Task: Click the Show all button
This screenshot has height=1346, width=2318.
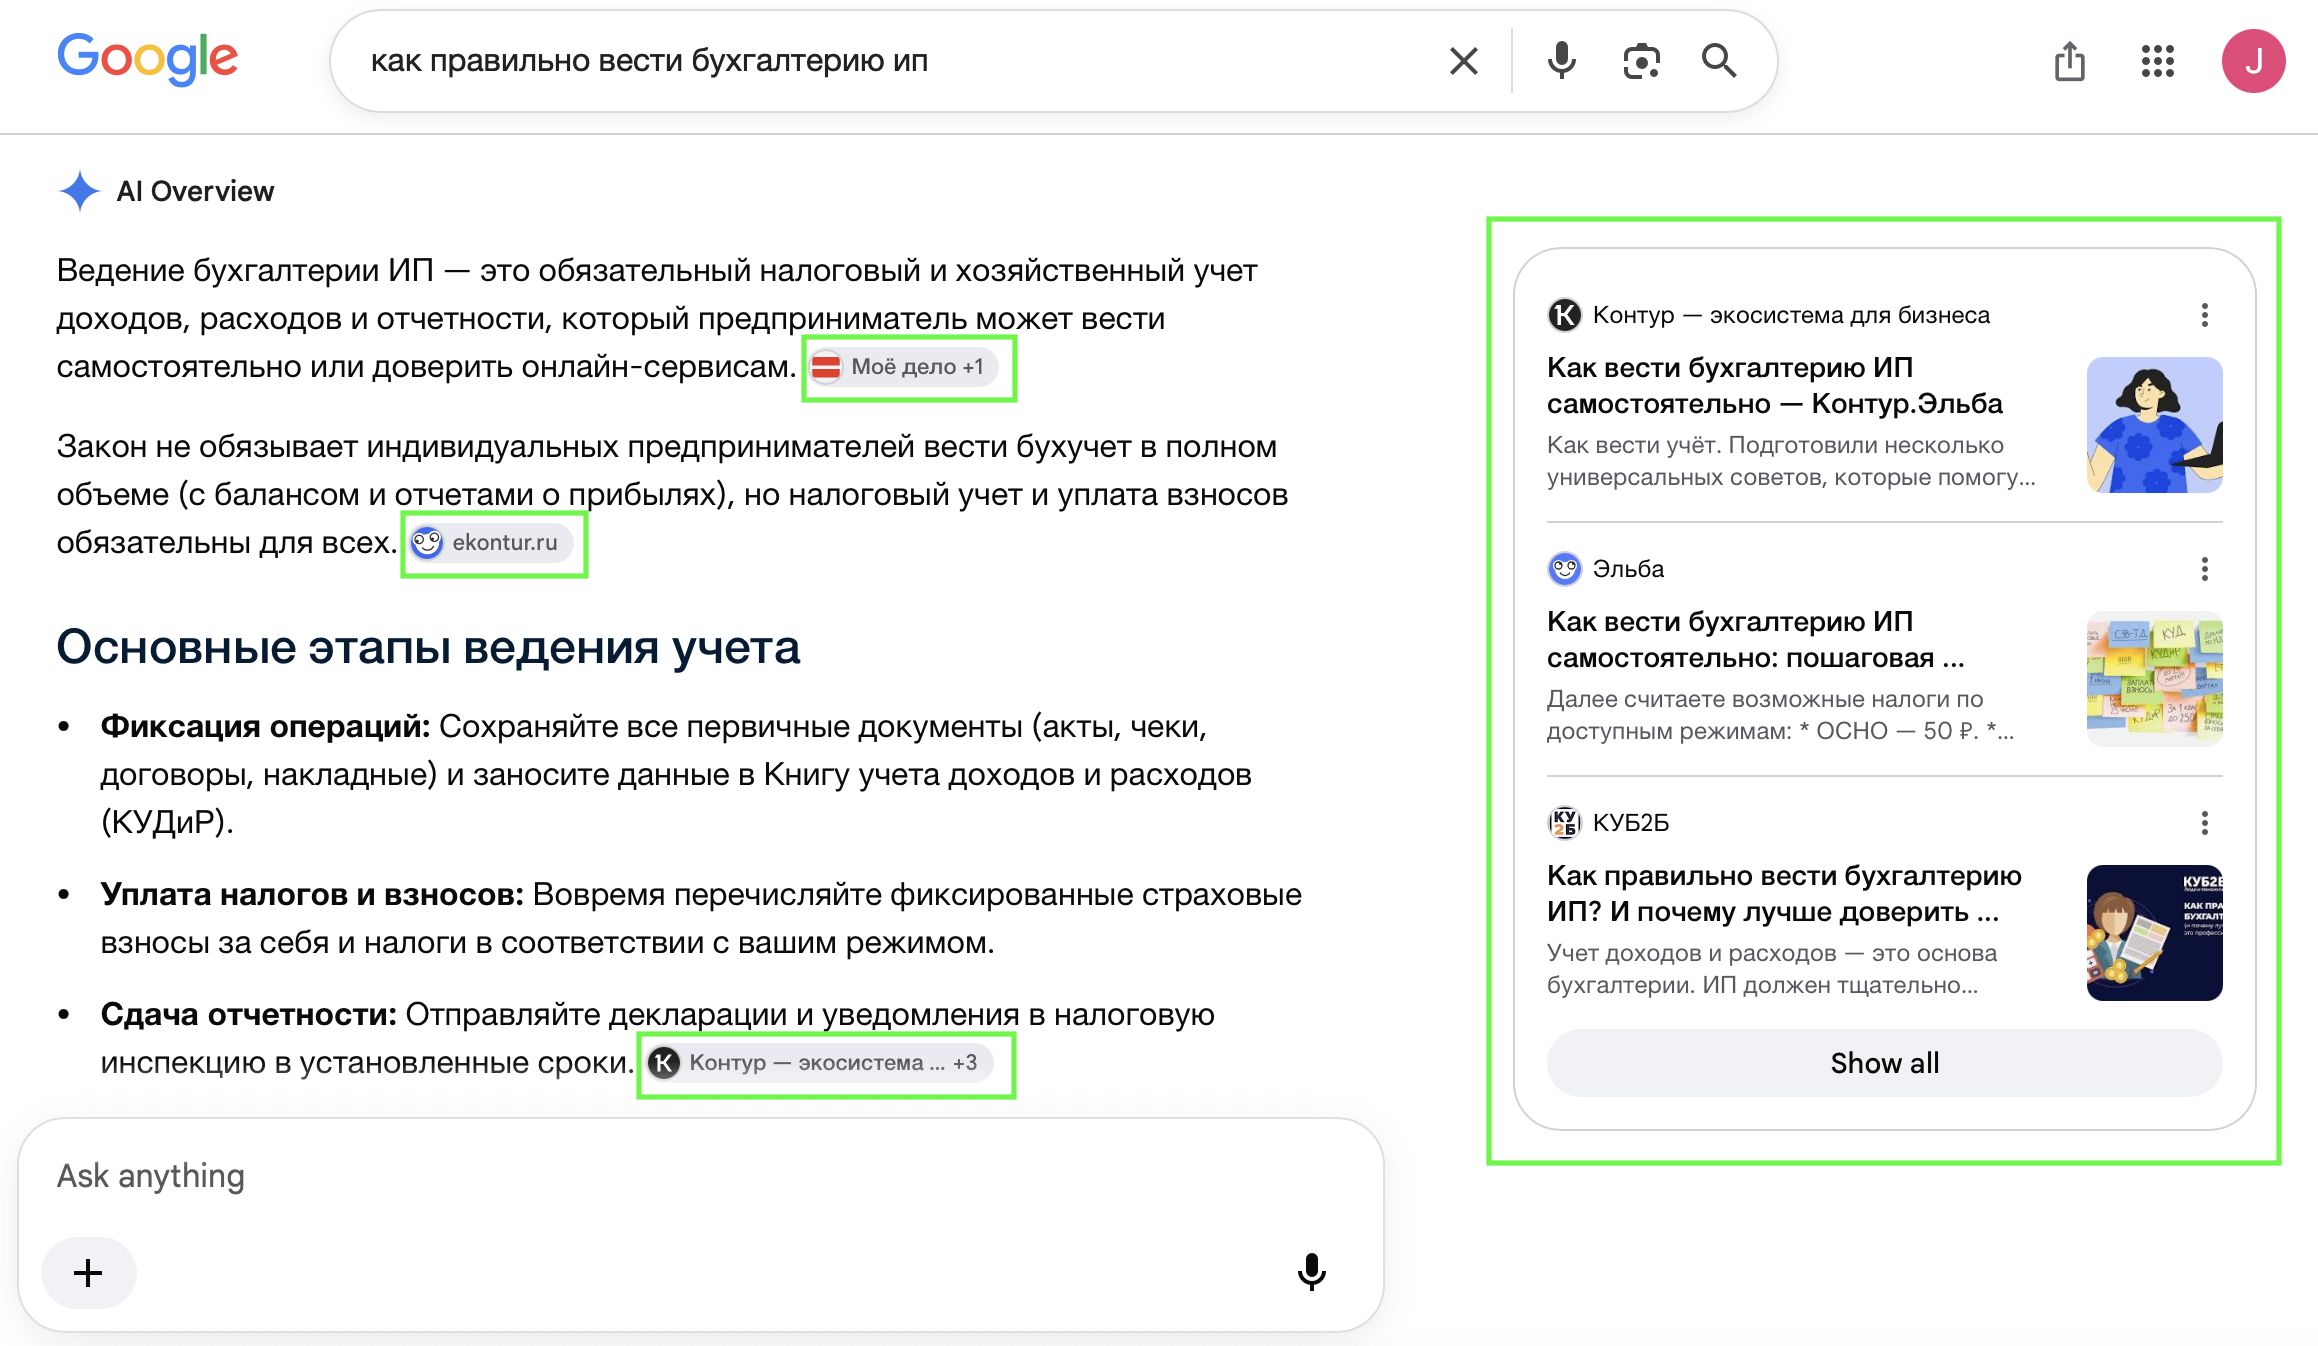Action: point(1884,1063)
